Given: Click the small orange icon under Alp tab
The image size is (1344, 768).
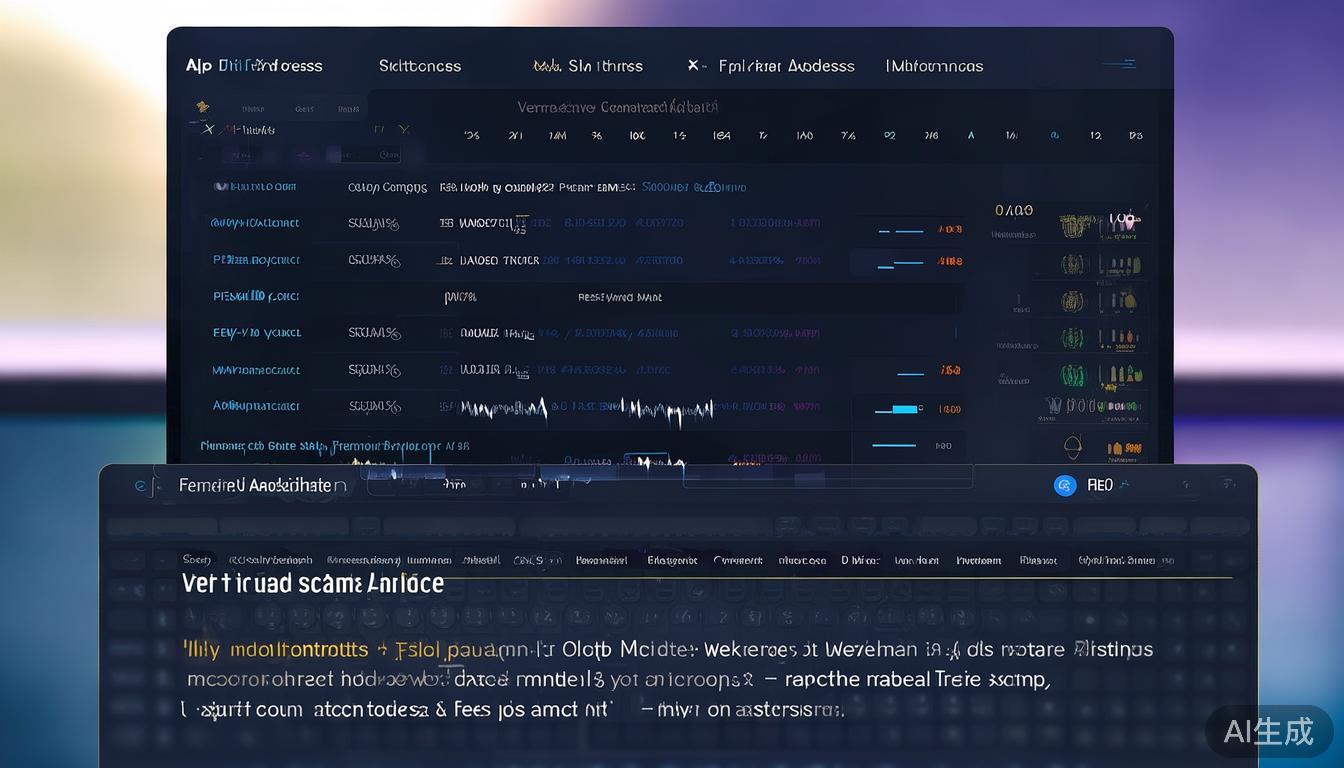Looking at the screenshot, I should pyautogui.click(x=203, y=107).
